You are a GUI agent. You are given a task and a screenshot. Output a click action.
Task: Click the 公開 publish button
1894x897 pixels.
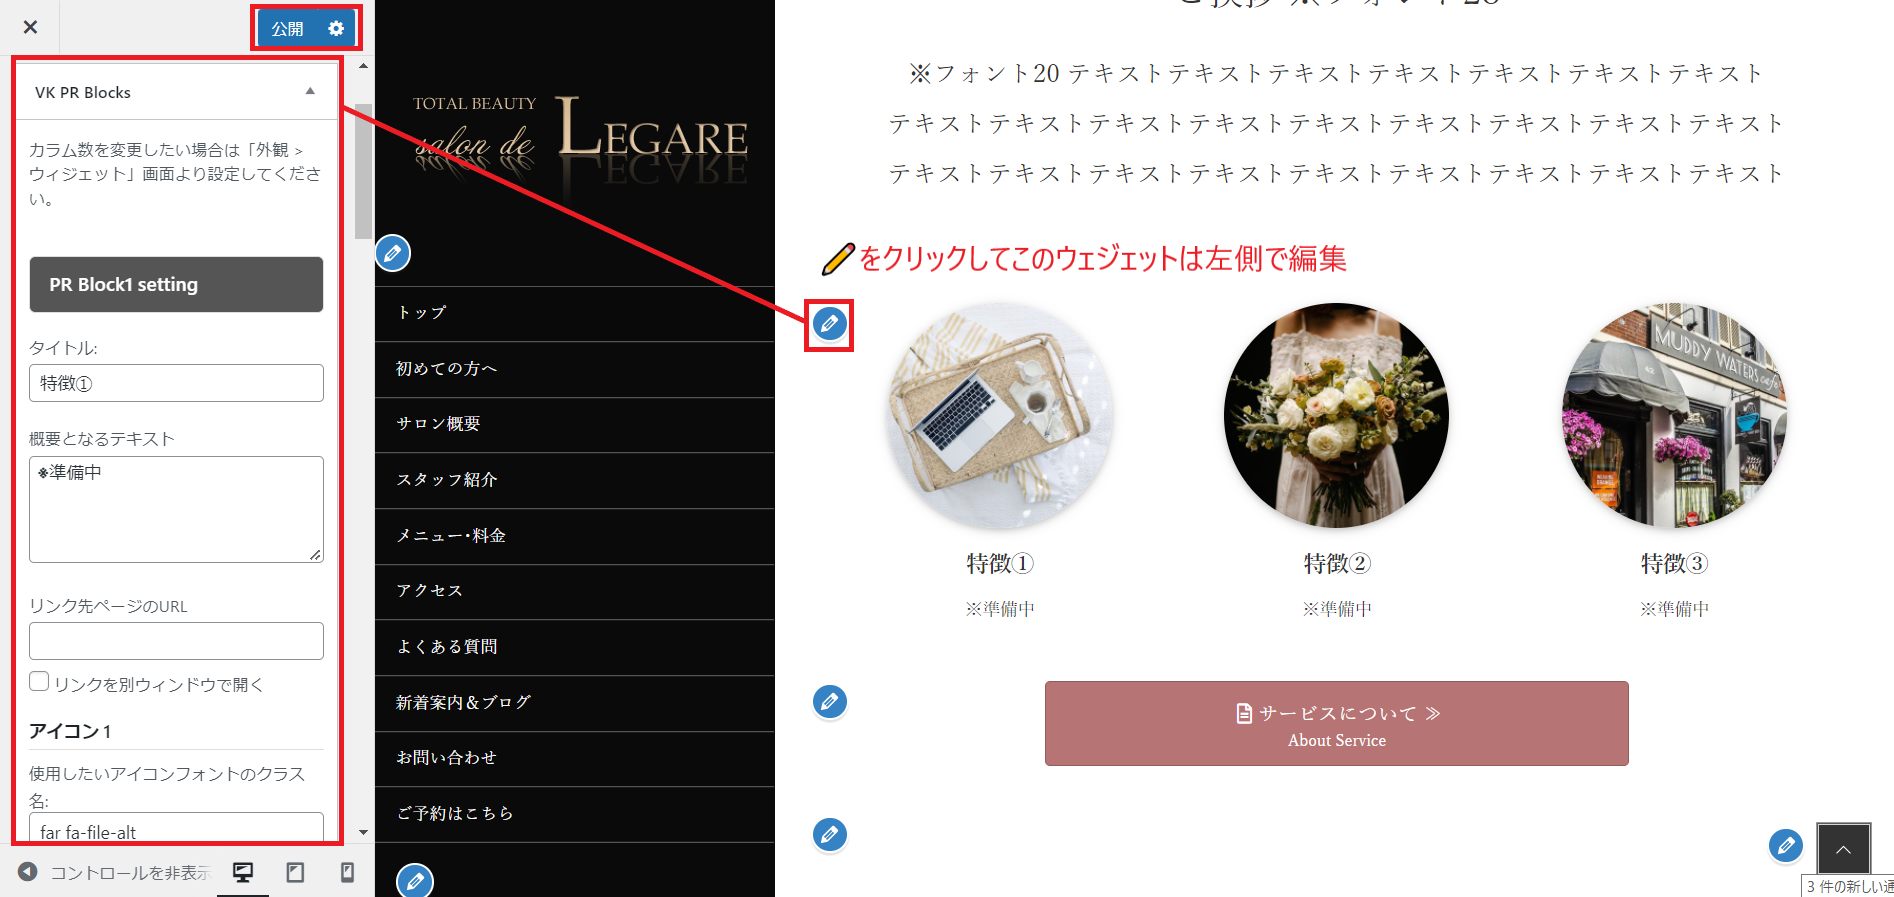288,28
